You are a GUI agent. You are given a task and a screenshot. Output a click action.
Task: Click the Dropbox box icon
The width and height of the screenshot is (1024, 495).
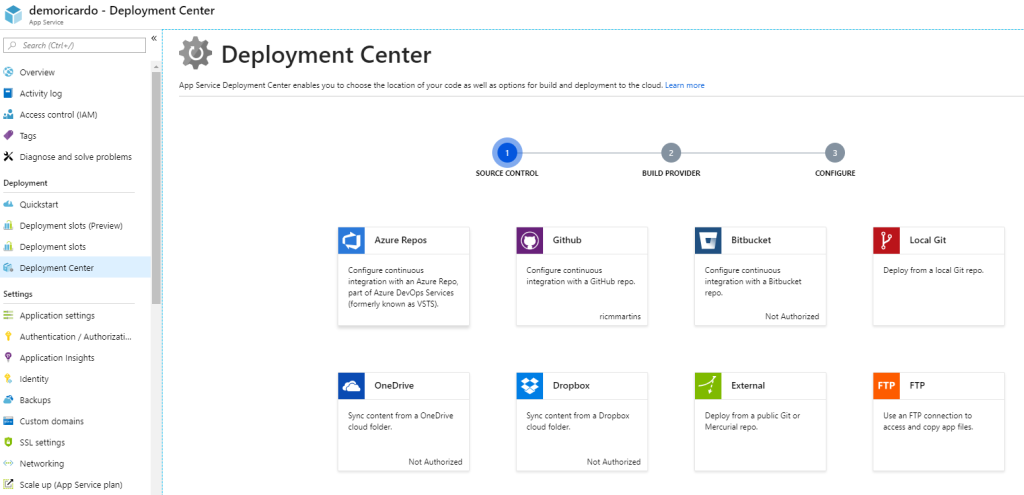pyautogui.click(x=530, y=386)
